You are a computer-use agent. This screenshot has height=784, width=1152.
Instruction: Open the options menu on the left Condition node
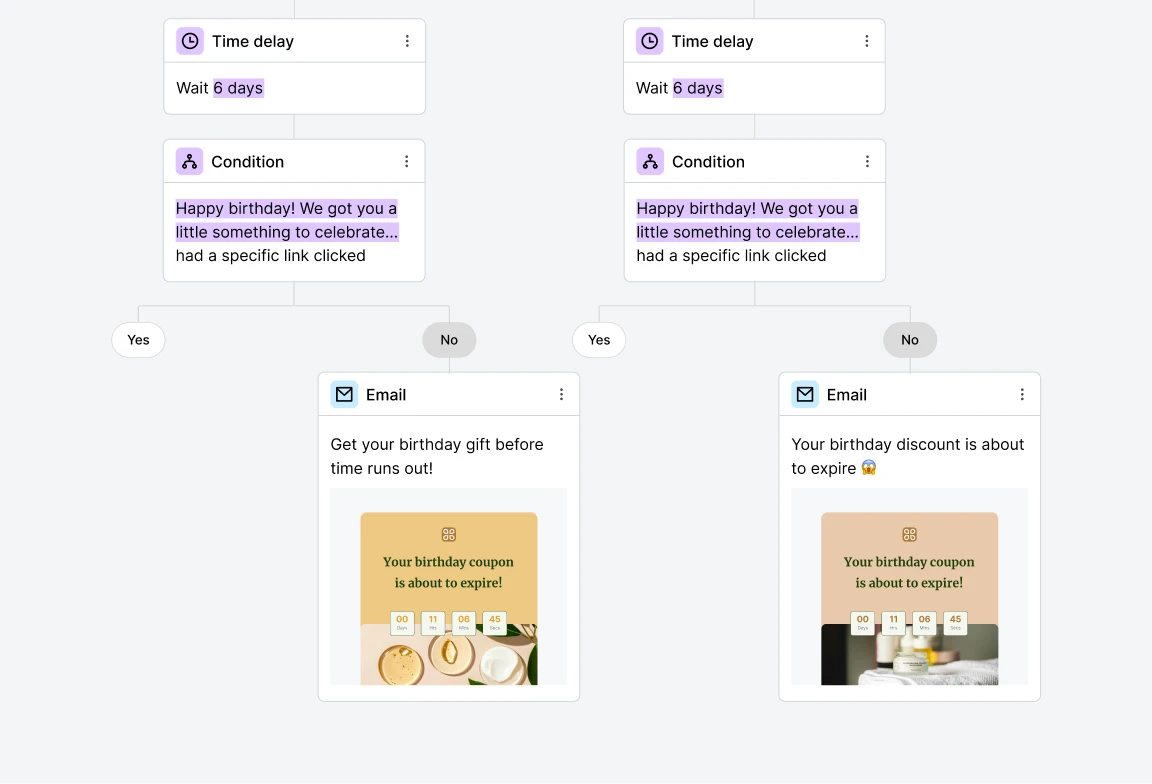pos(407,161)
